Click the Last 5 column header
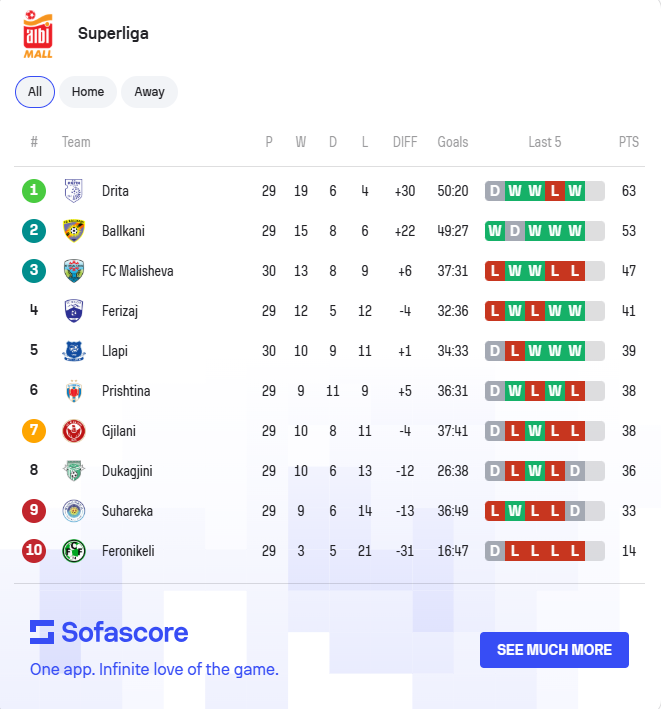 [544, 142]
